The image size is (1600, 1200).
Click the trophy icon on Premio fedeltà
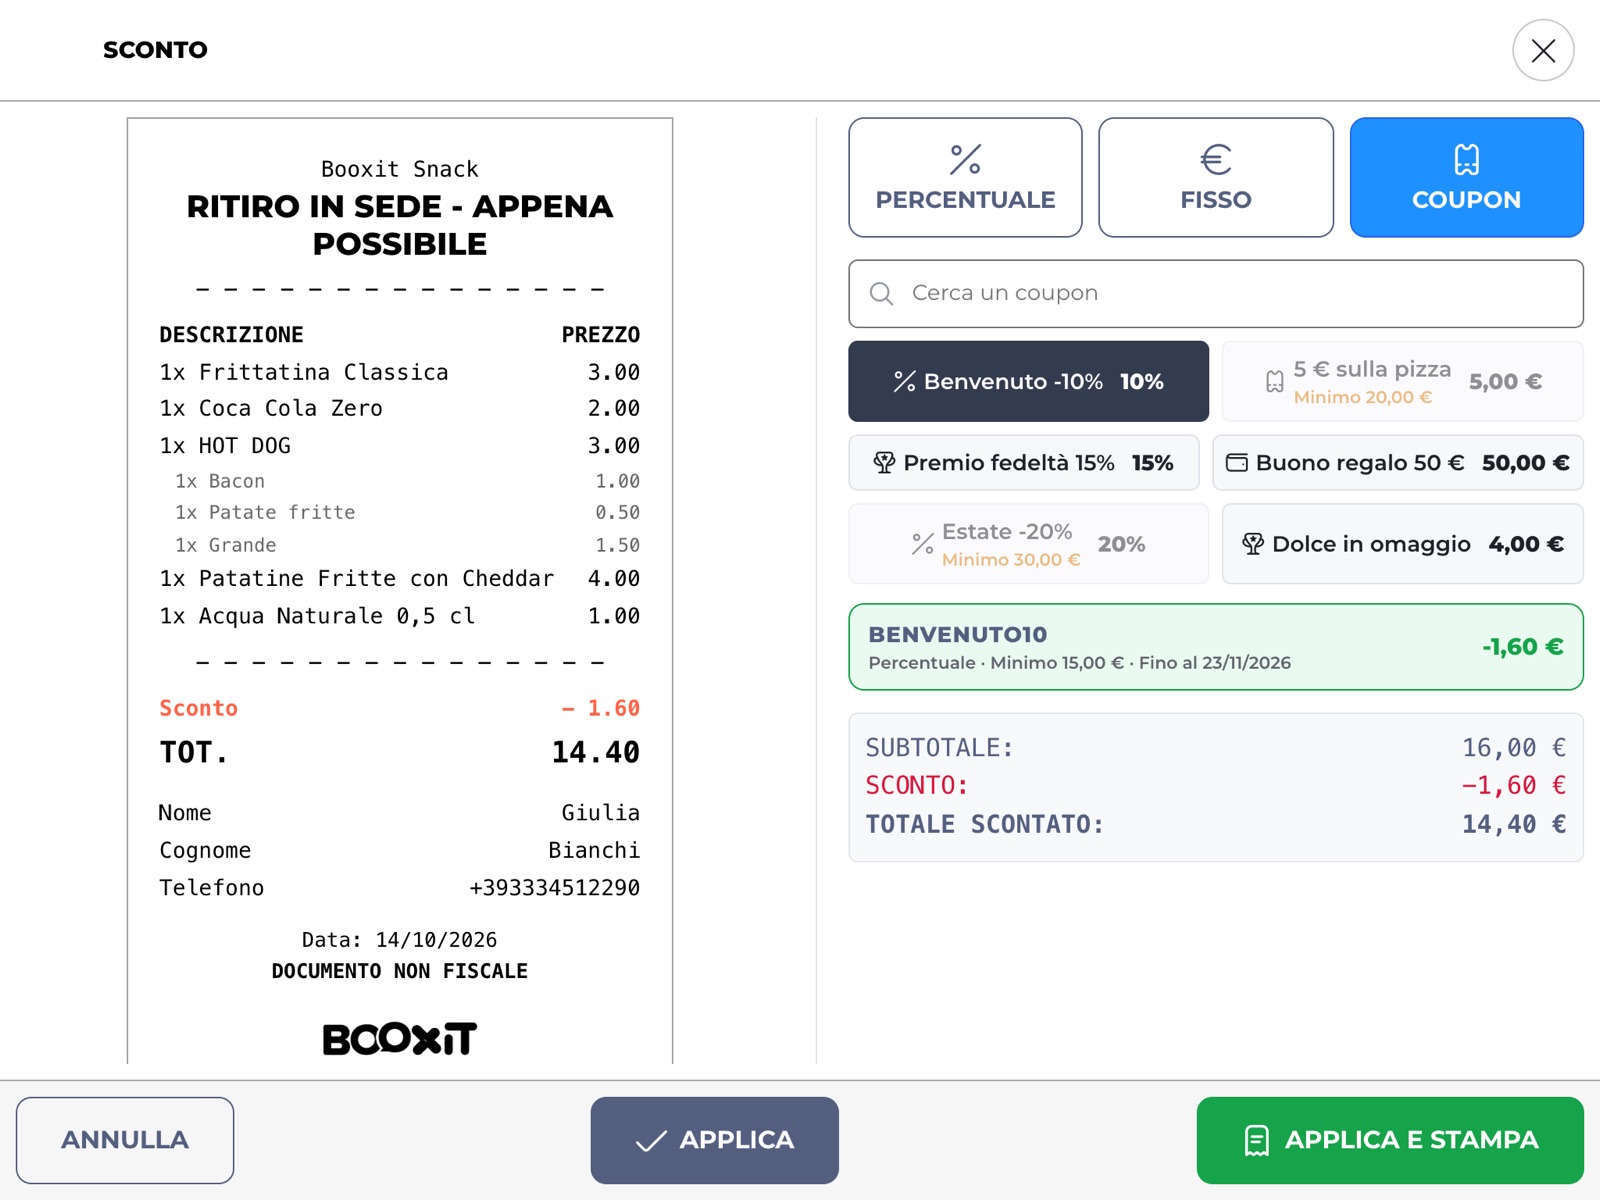pyautogui.click(x=884, y=463)
